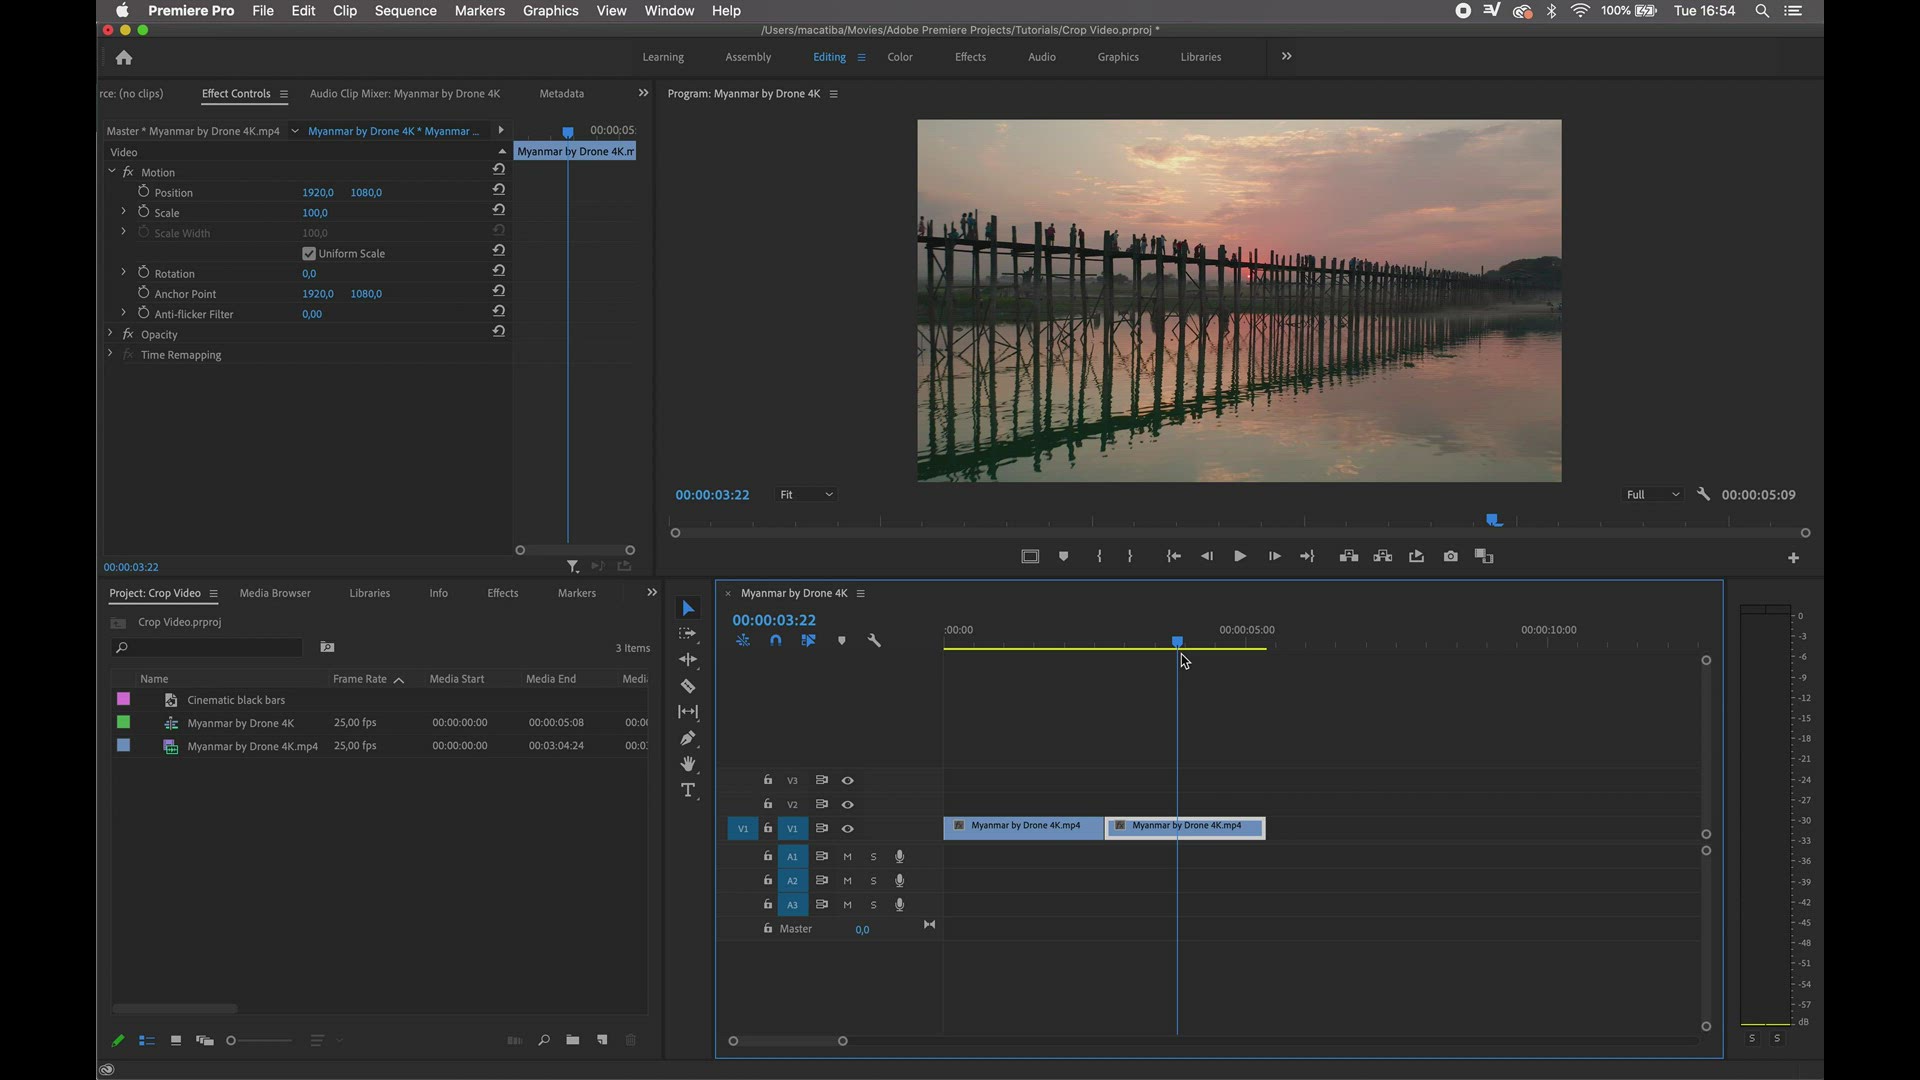The width and height of the screenshot is (1920, 1080).
Task: Expand the Motion effect controls section
Action: point(112,171)
